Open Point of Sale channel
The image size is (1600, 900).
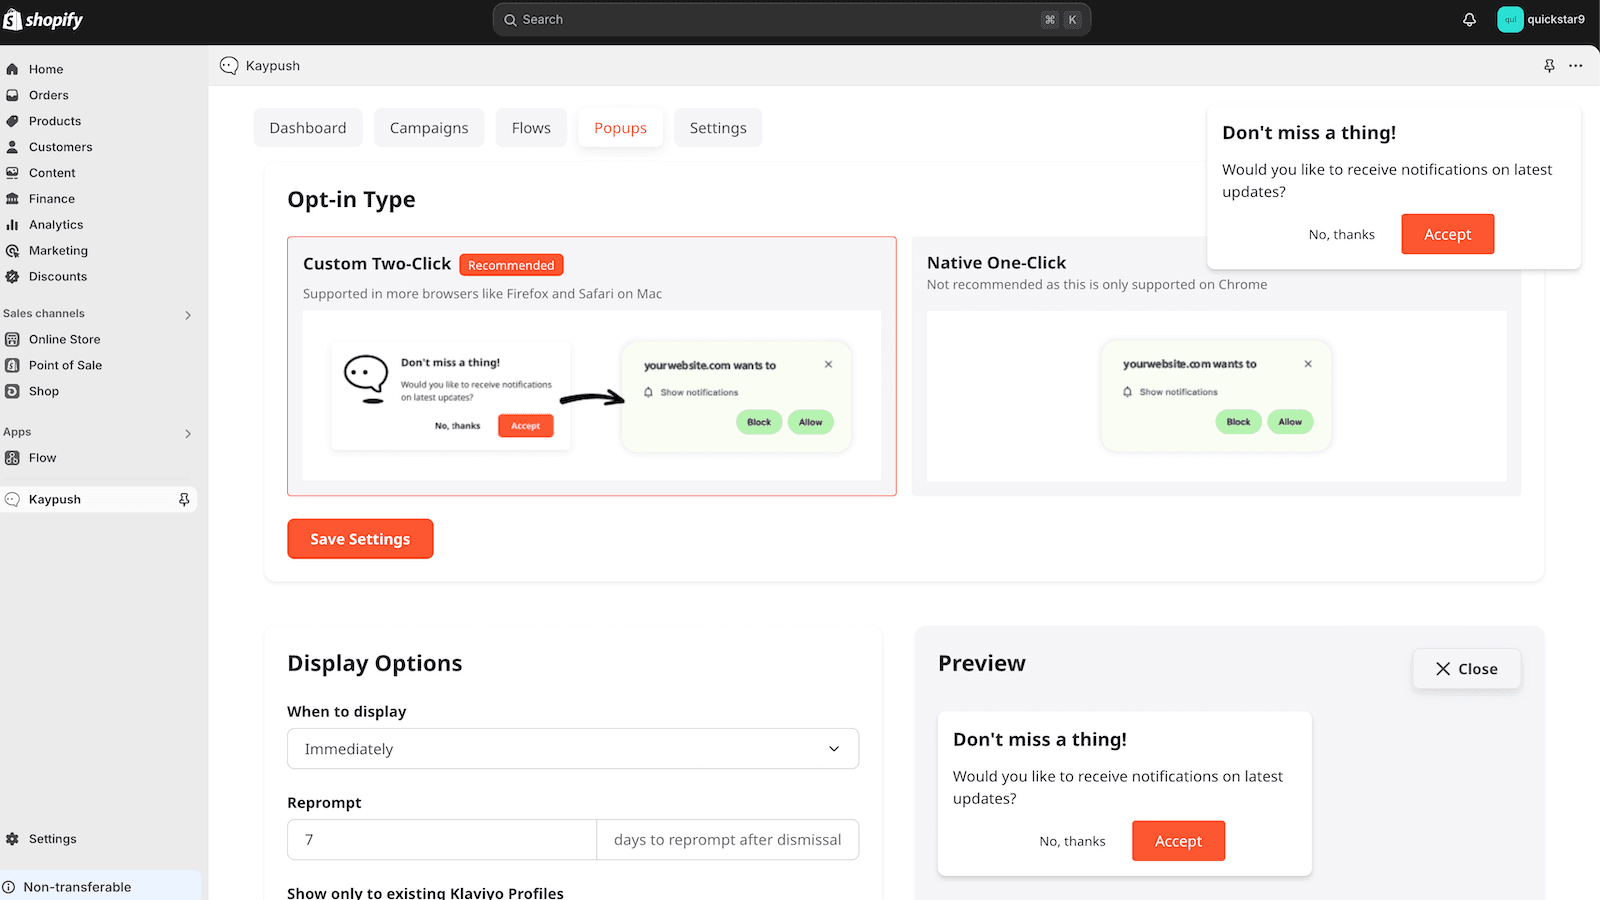pyautogui.click(x=65, y=365)
